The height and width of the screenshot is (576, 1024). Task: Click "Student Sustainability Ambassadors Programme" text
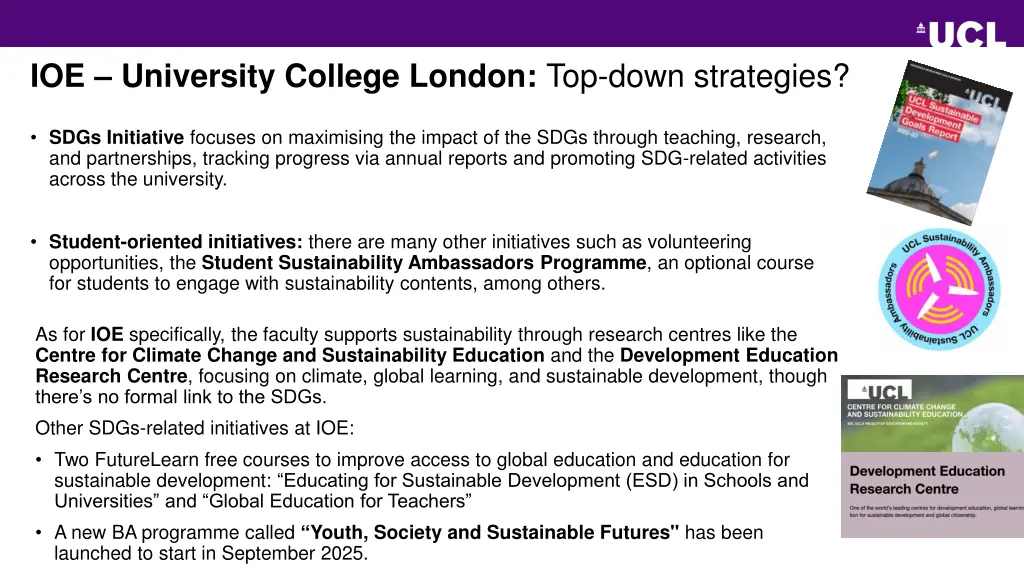coord(424,263)
